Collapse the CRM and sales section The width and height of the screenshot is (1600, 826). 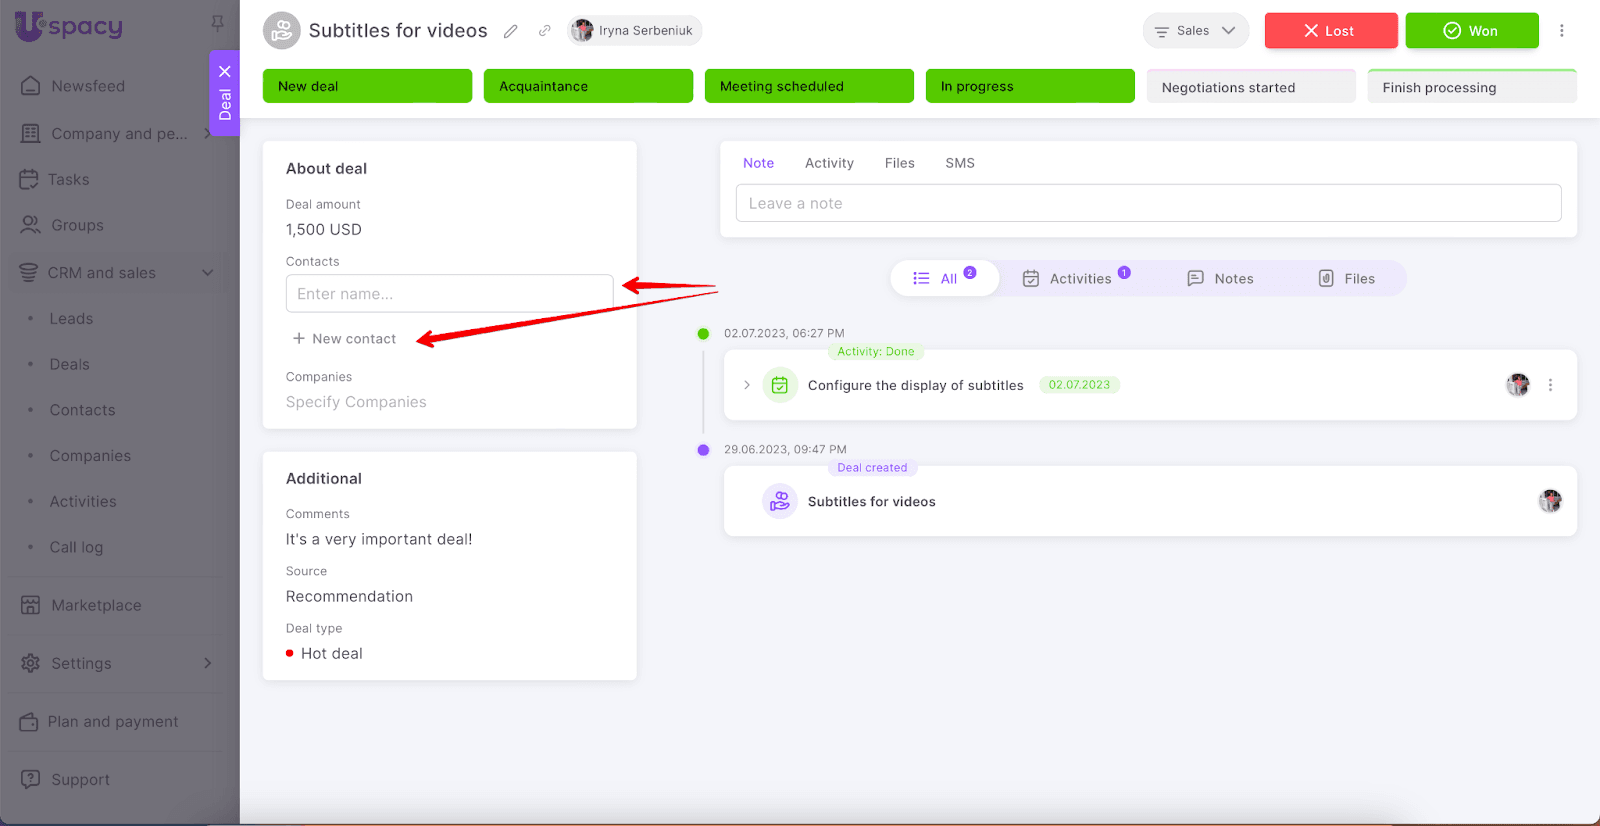(207, 273)
